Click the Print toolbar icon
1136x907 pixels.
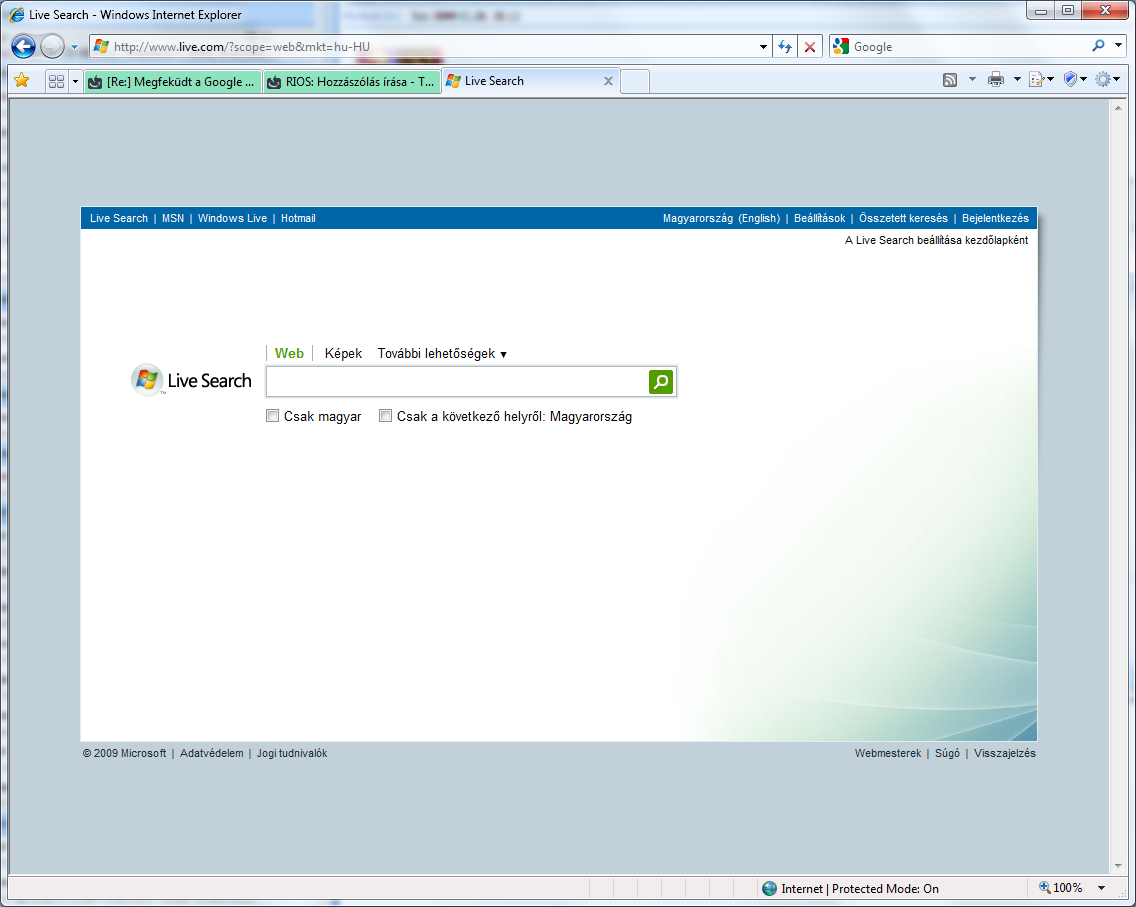pyautogui.click(x=996, y=80)
